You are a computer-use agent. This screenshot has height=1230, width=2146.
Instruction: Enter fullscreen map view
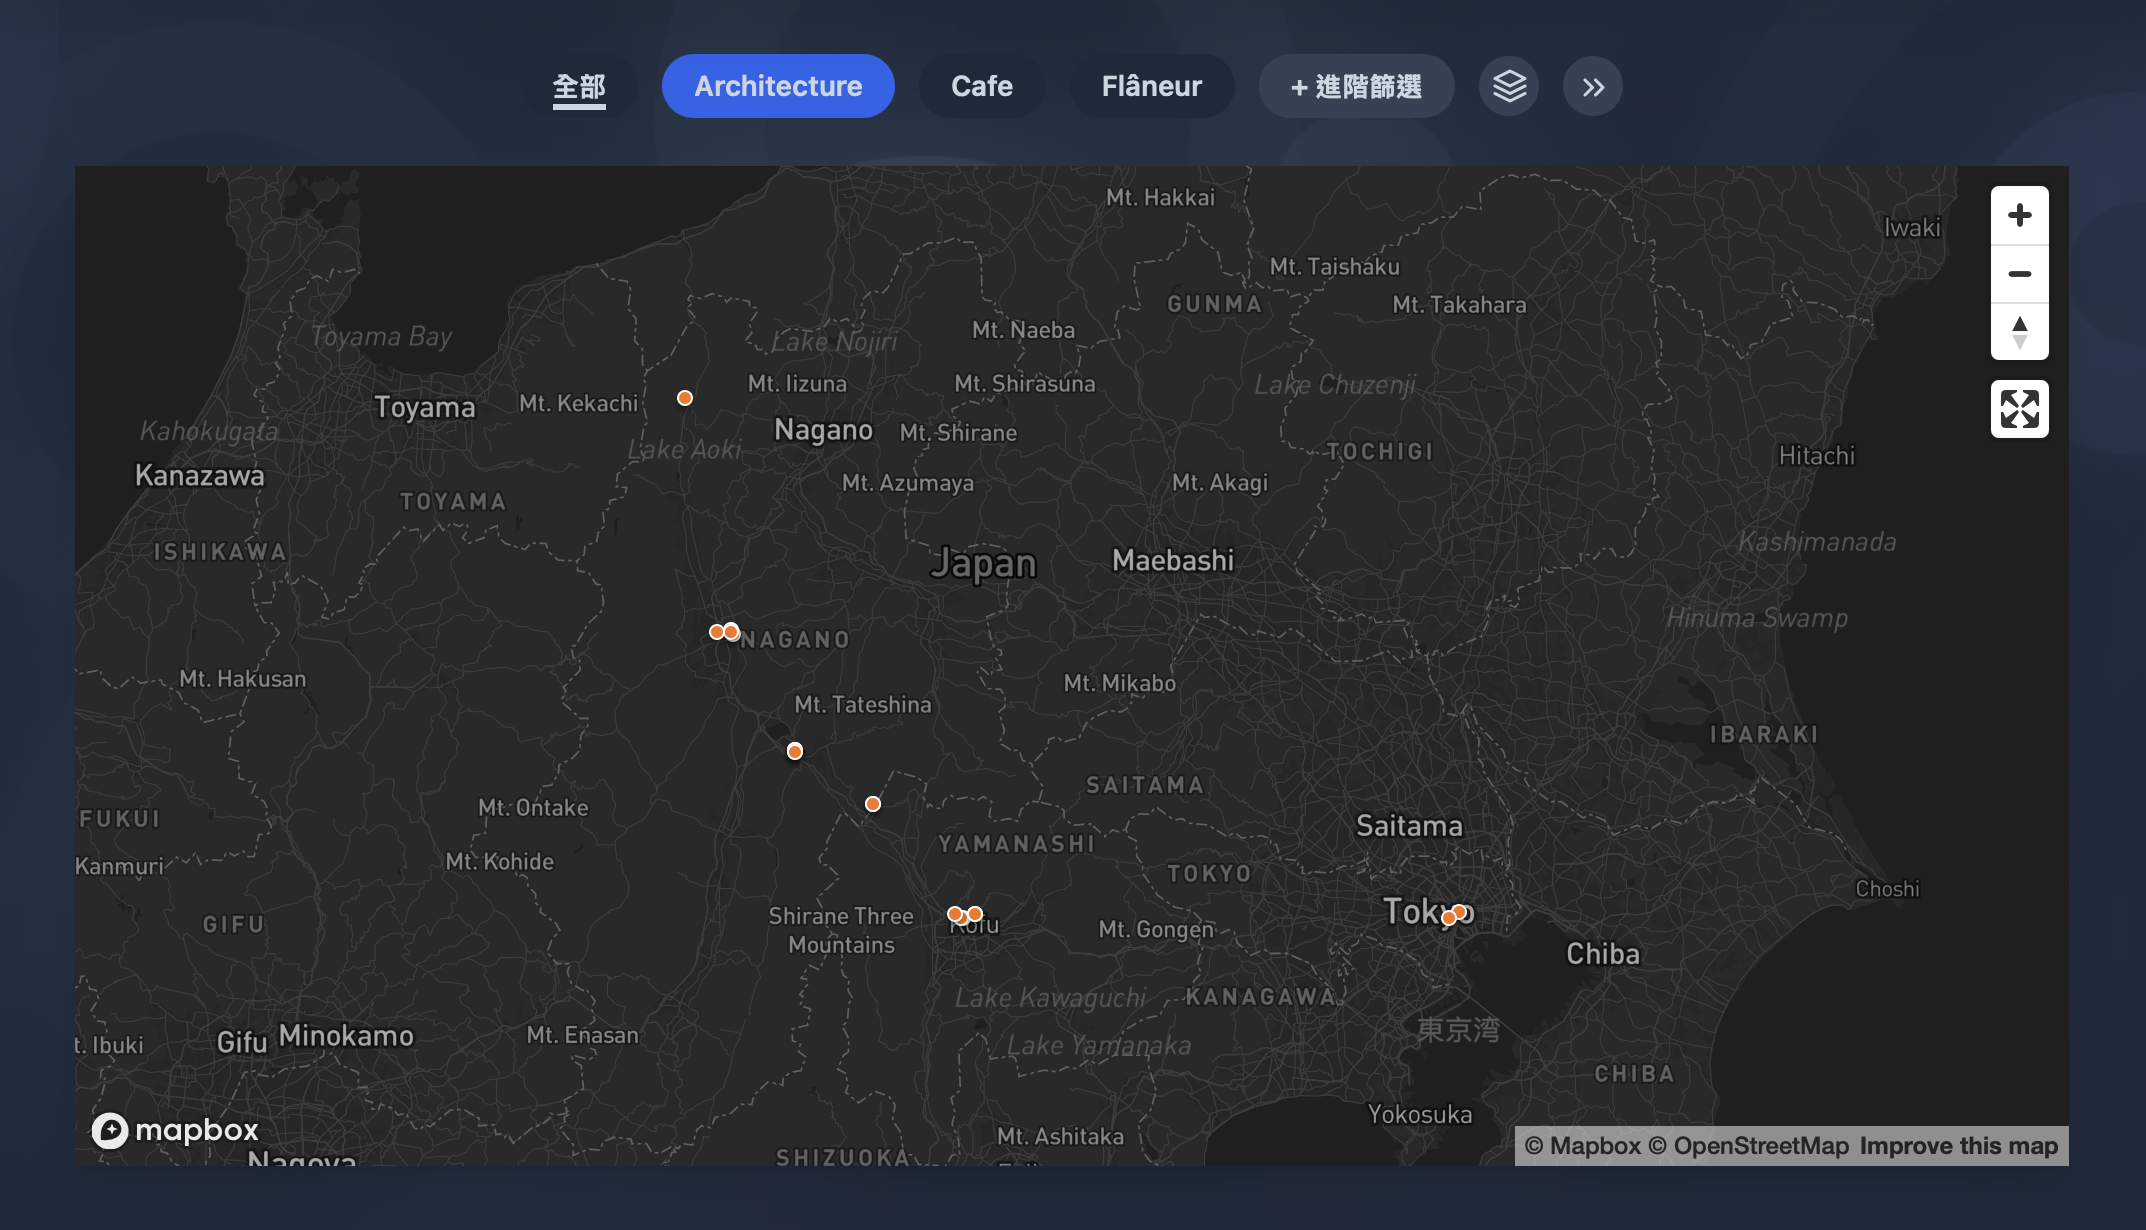(x=2019, y=409)
